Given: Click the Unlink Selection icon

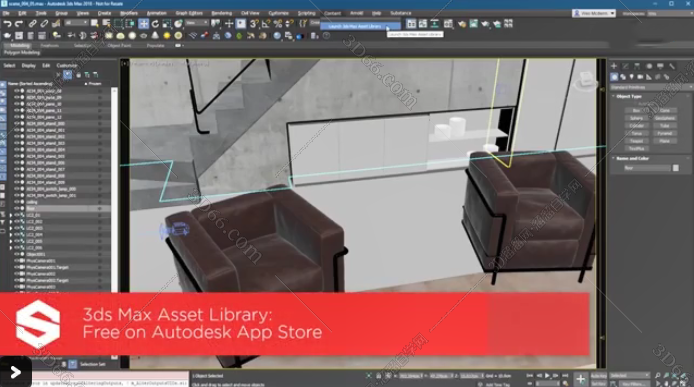Looking at the screenshot, I should coord(44,23).
